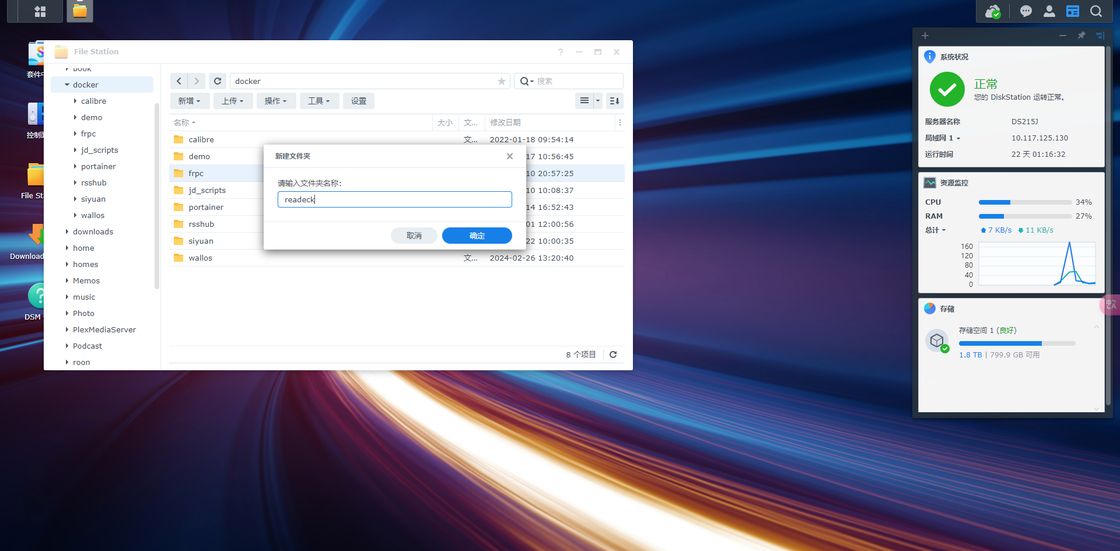Click the folder name input field
This screenshot has width=1120, height=551.
[394, 199]
